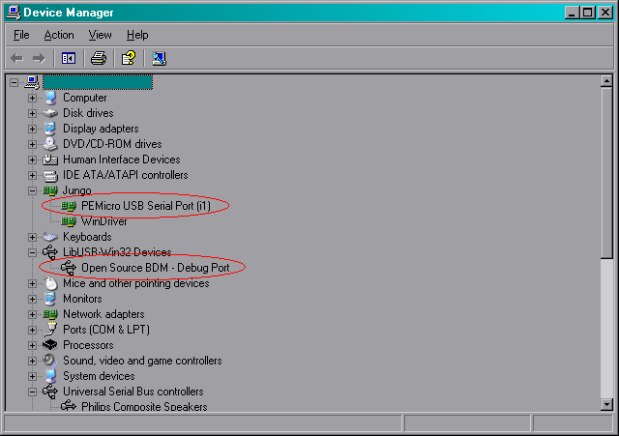Select PEMicro USB Serial Port (i1) entry
The width and height of the screenshot is (619, 436).
tap(146, 206)
